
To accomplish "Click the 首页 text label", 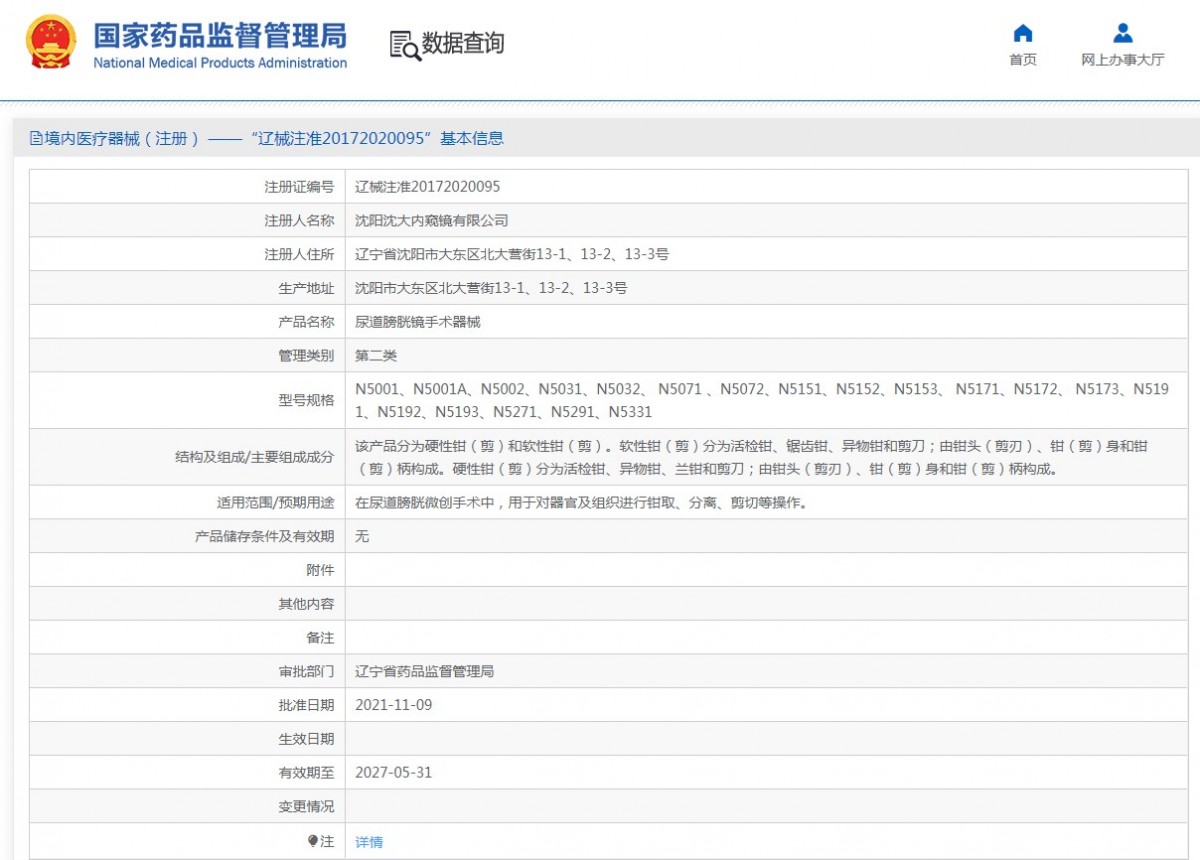I will coord(1023,60).
